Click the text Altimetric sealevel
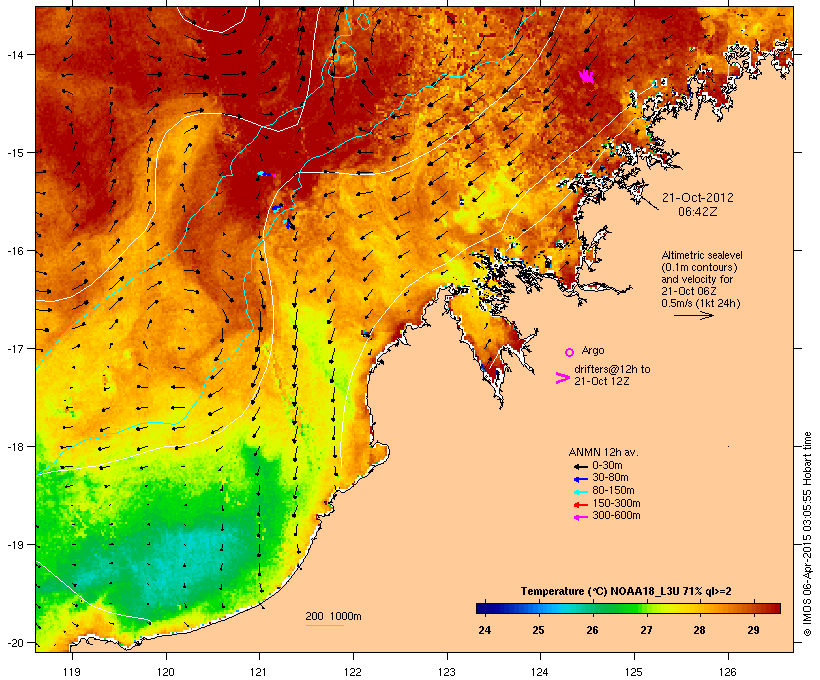Image resolution: width=820 pixels, height=680 pixels. [x=702, y=255]
